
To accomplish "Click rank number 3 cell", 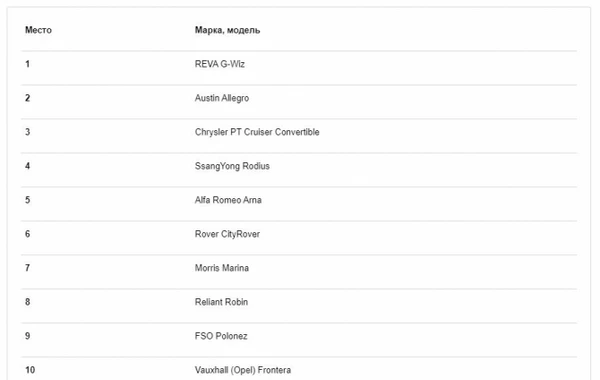I will click(28, 132).
